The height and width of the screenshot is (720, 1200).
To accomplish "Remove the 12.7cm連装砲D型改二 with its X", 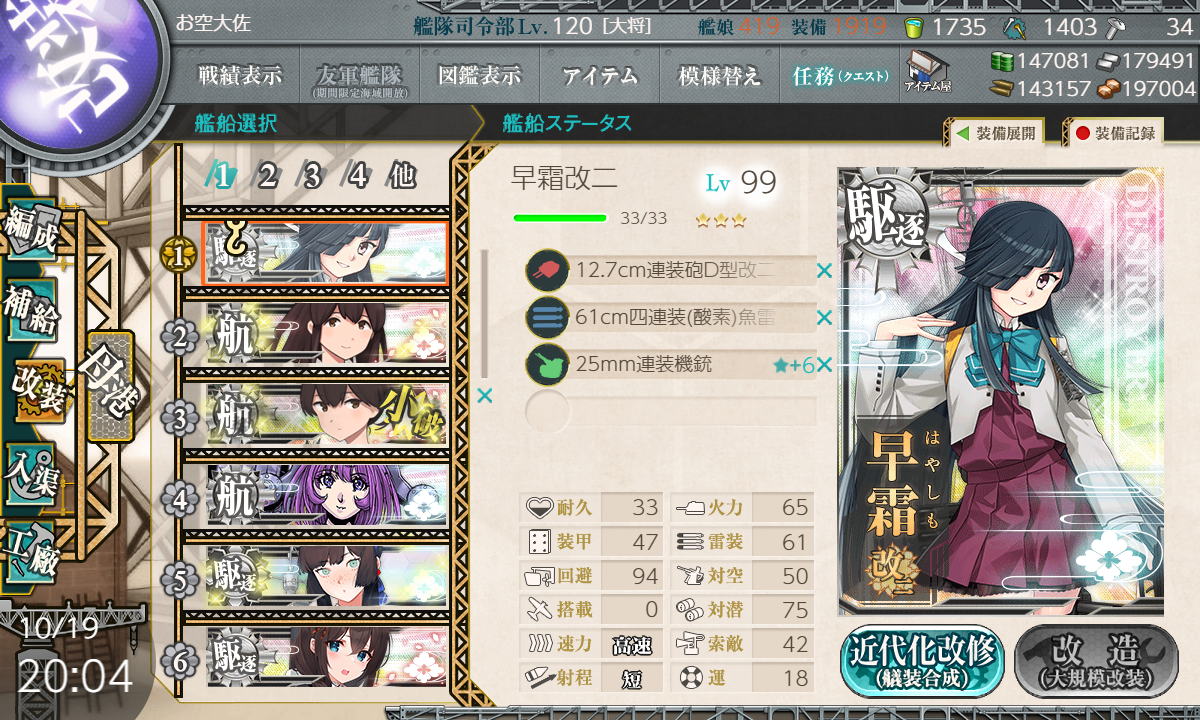I will [824, 270].
